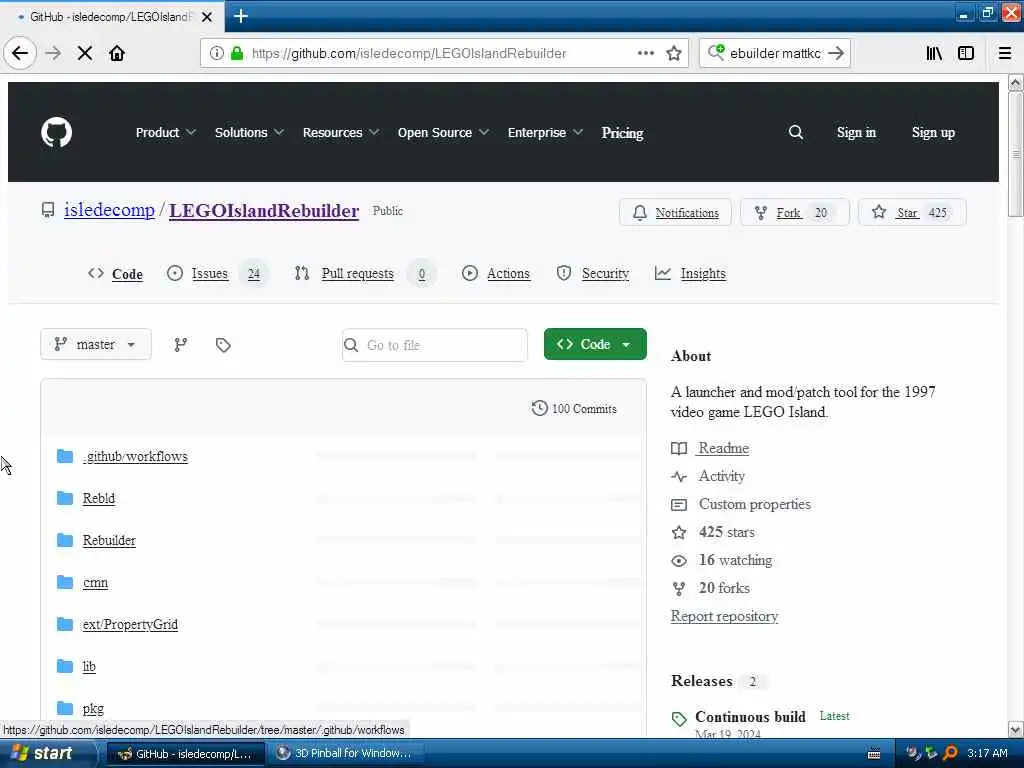The width and height of the screenshot is (1024, 768).
Task: Click the green padlock security icon
Action: click(x=237, y=53)
